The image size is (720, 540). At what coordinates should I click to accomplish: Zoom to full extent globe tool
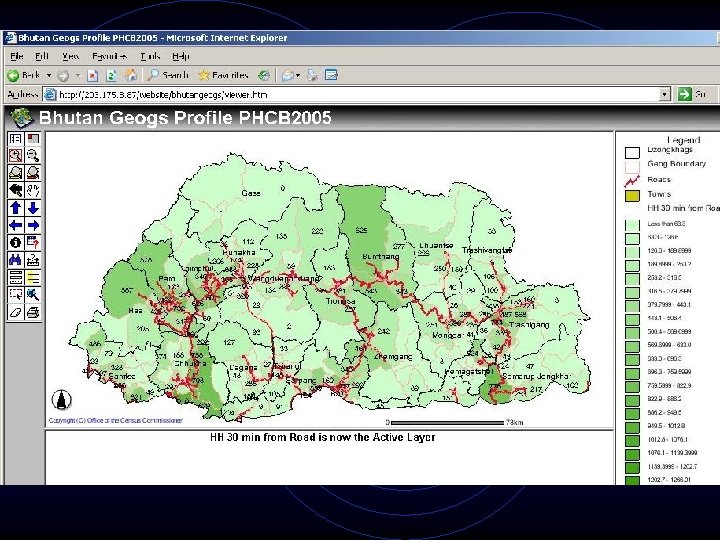(x=16, y=173)
